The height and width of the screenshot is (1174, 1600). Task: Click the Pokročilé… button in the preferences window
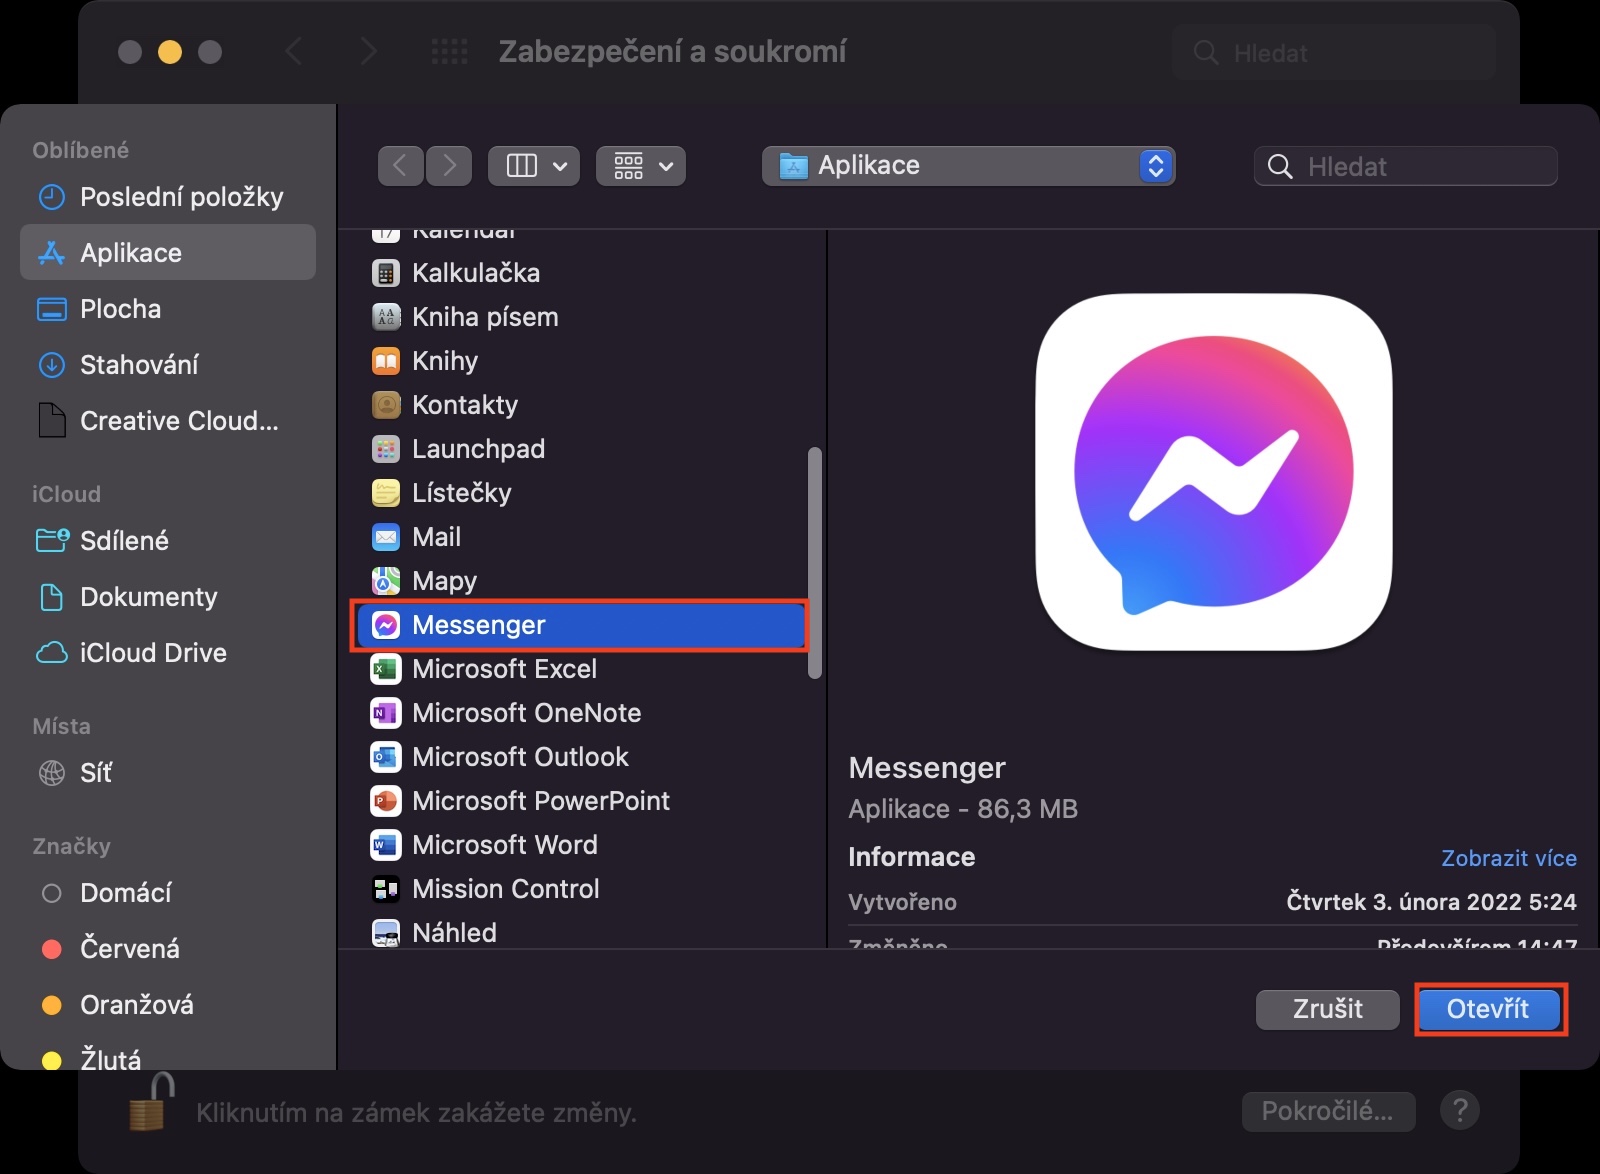tap(1328, 1111)
